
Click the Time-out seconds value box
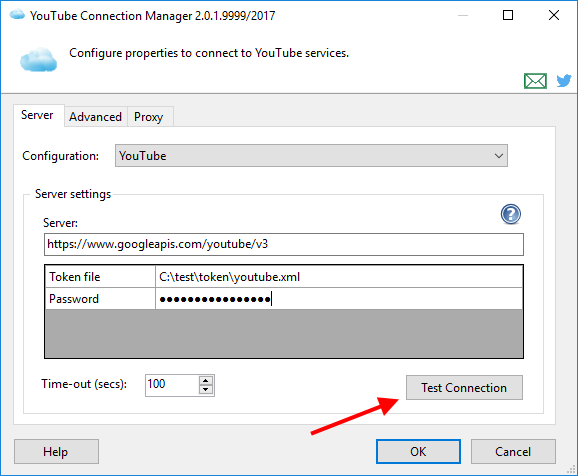coord(172,385)
